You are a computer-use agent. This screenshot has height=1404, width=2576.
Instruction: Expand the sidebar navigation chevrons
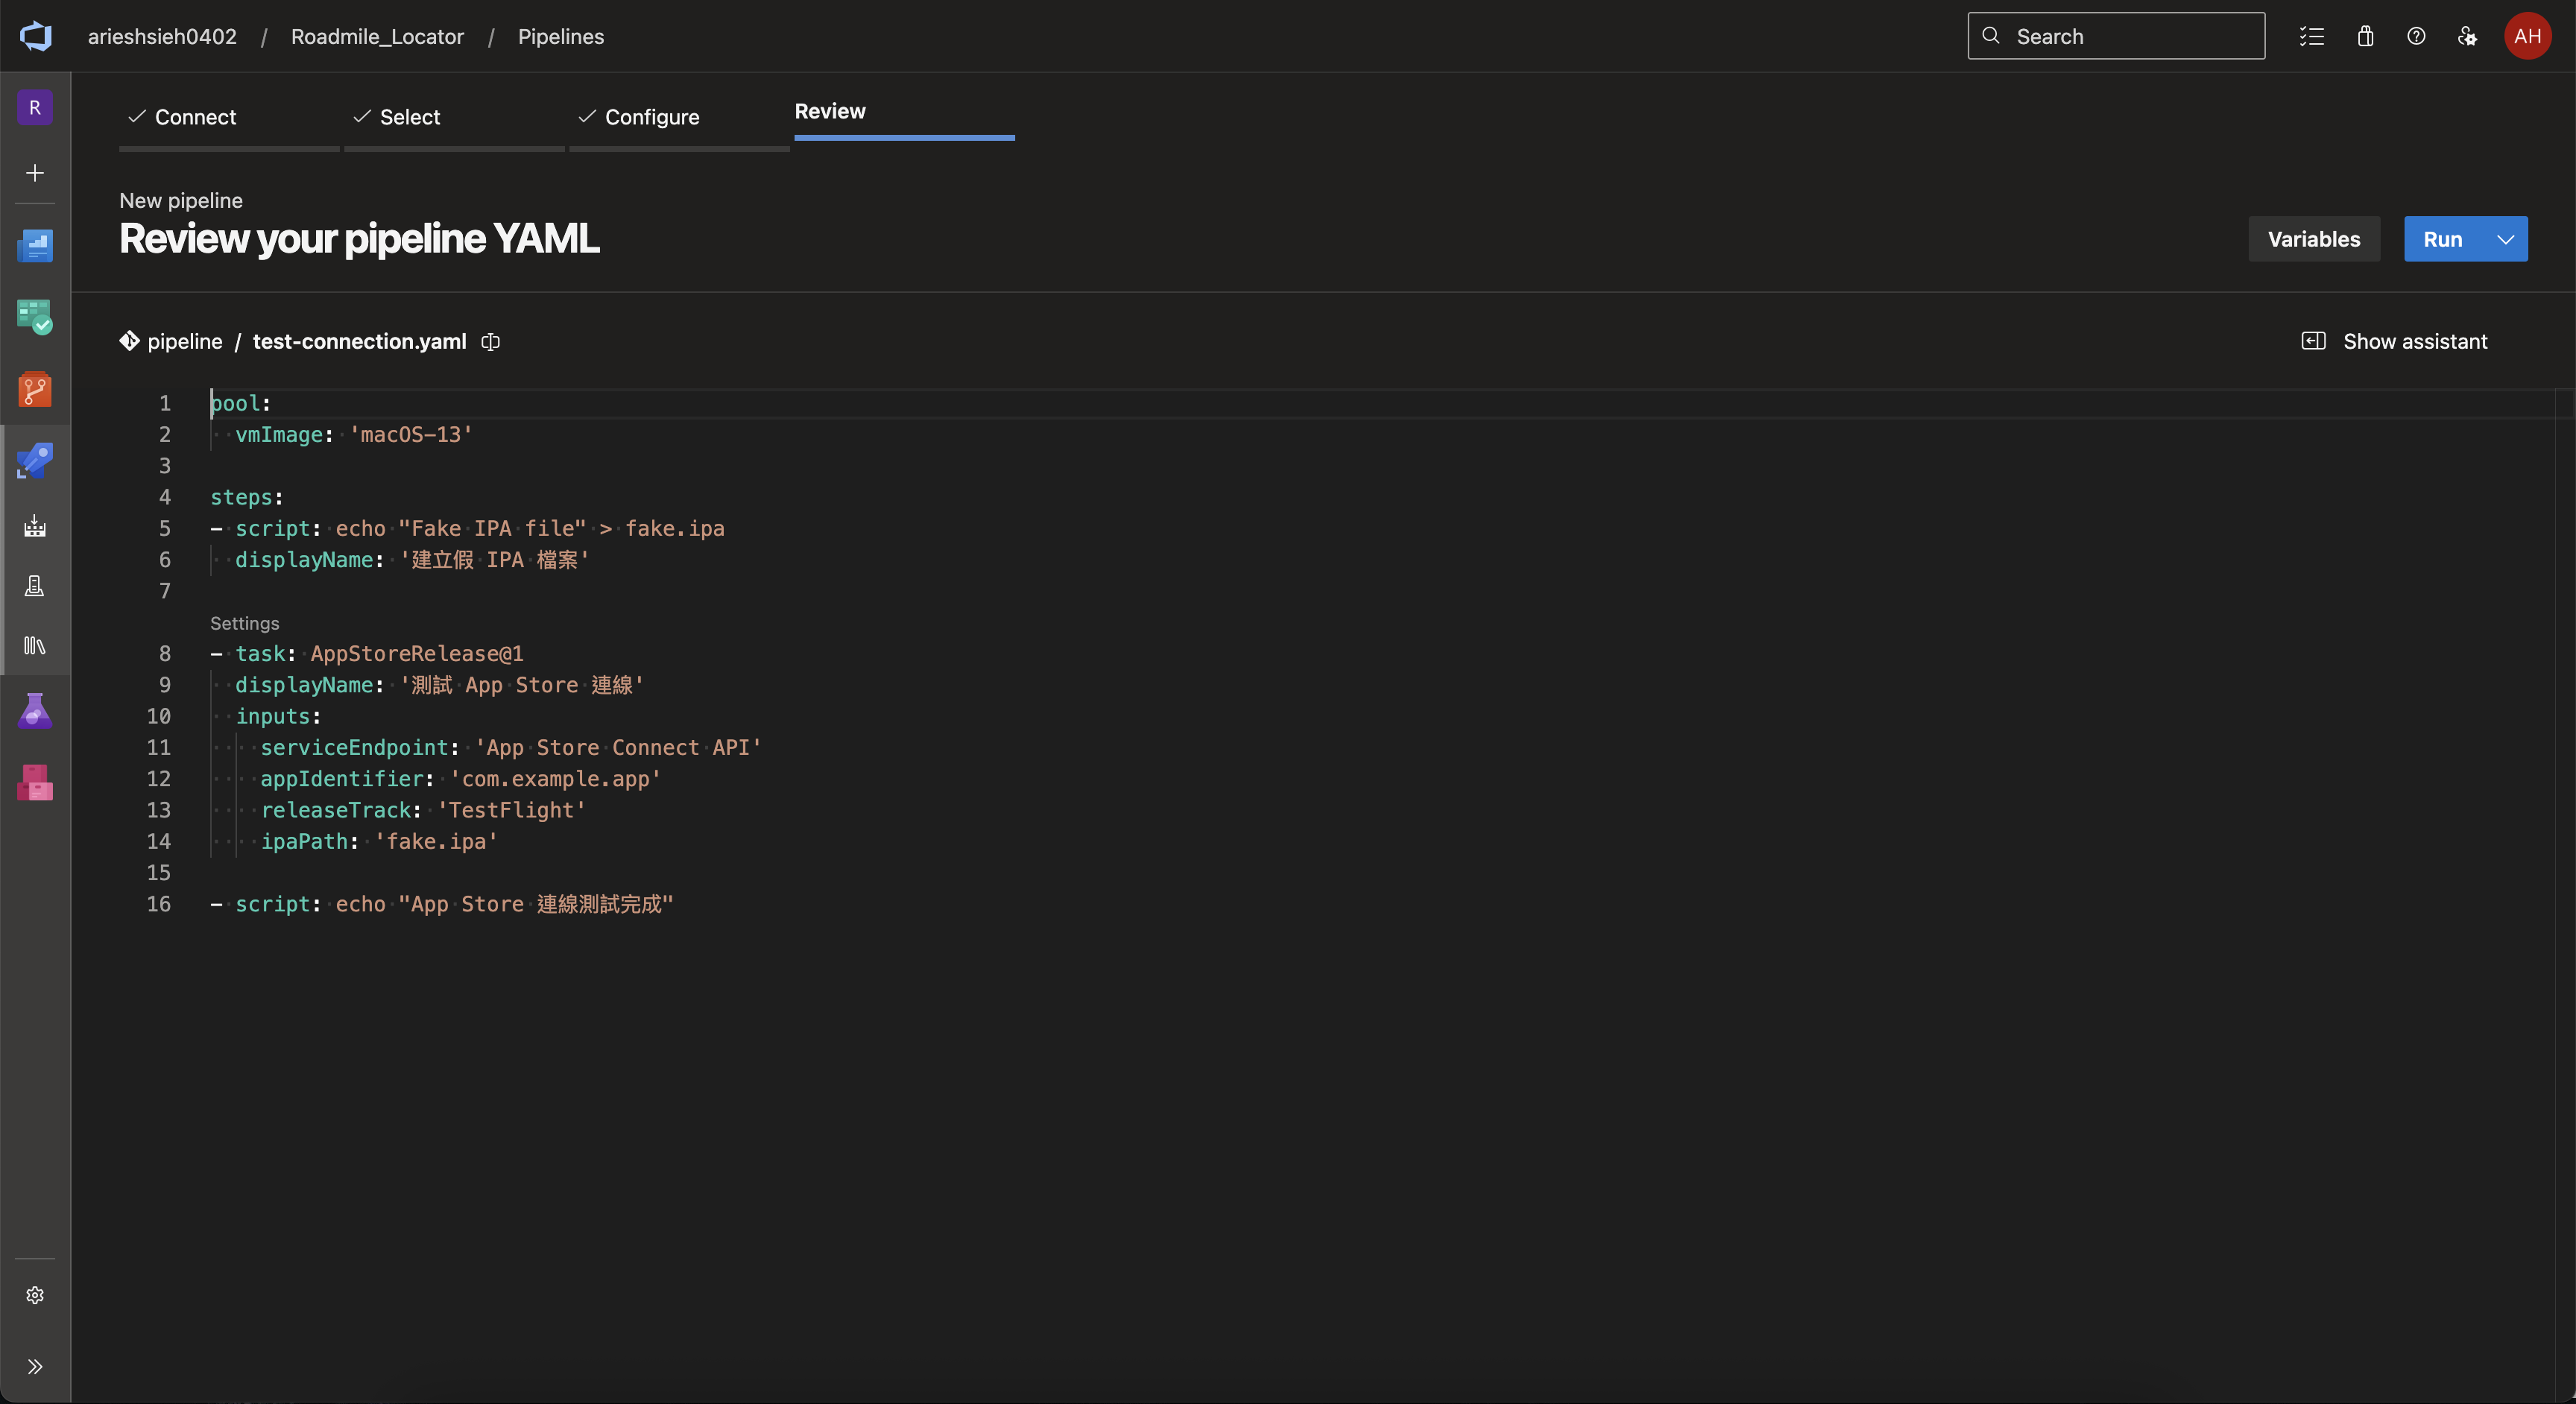coord(35,1366)
